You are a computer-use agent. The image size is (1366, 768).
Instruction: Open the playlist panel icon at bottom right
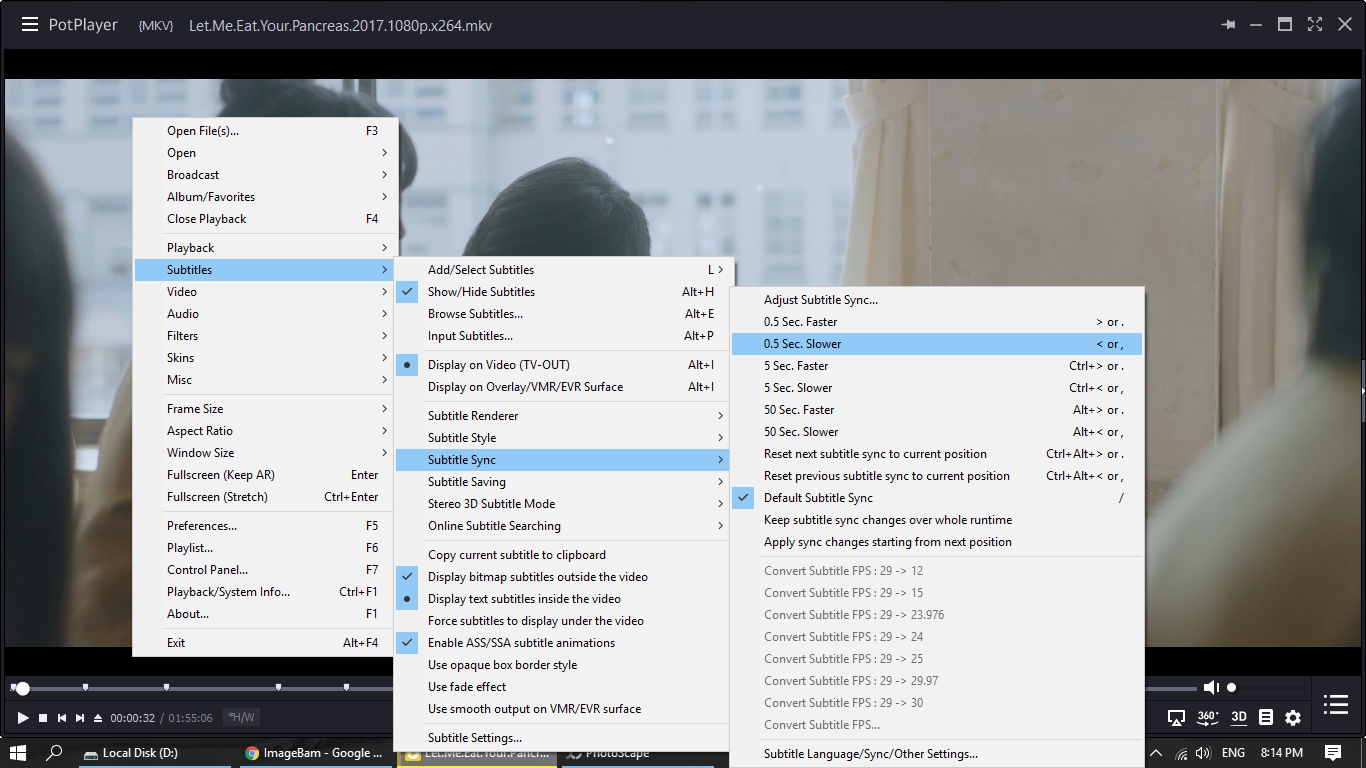point(1335,705)
